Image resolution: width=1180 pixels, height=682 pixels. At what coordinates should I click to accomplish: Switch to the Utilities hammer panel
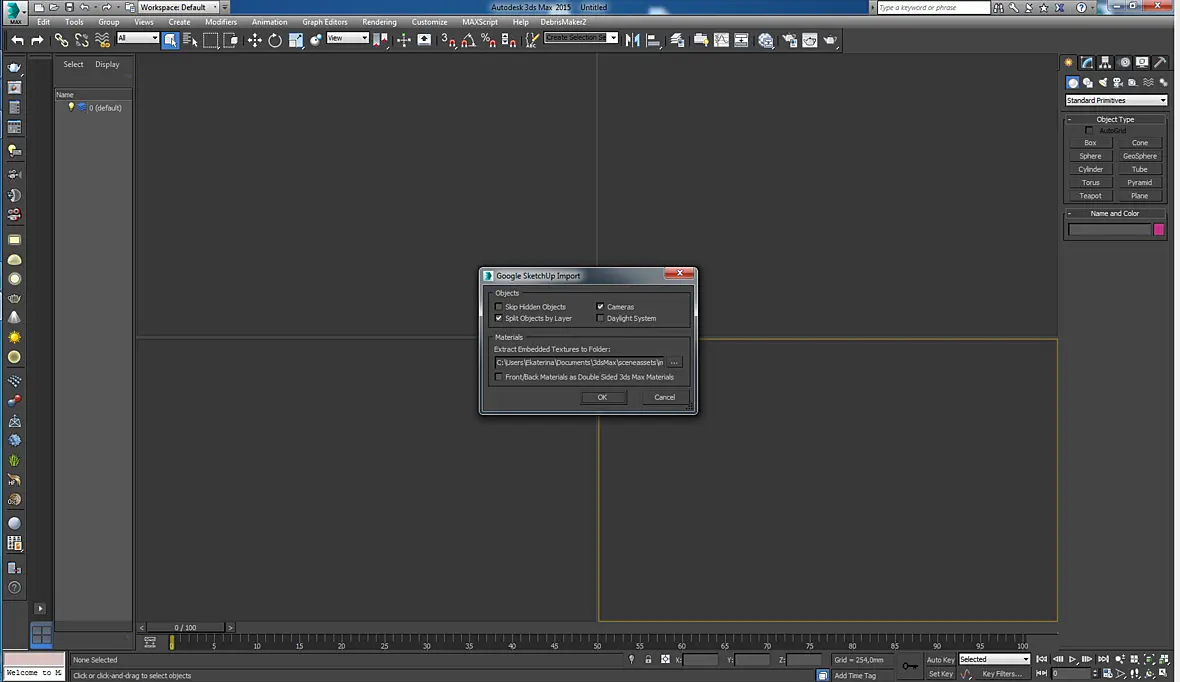pos(1160,62)
